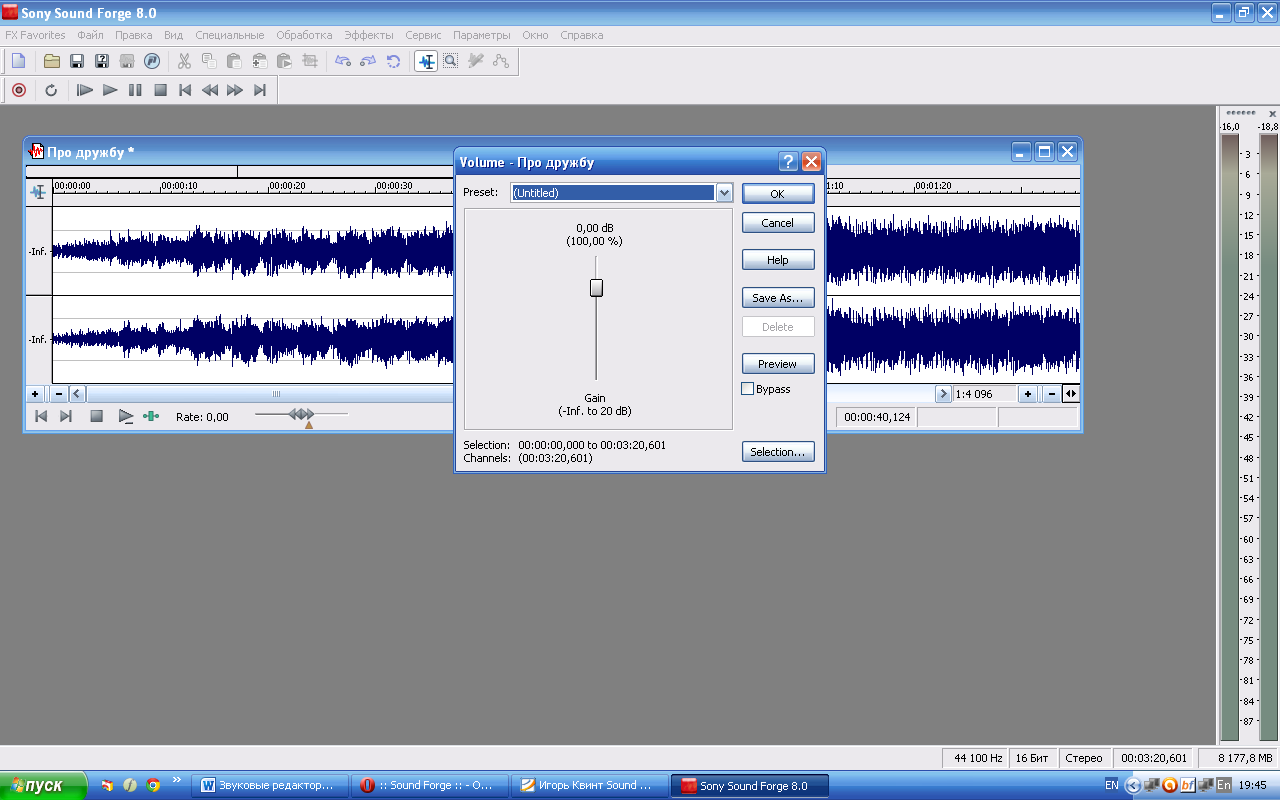Image resolution: width=1280 pixels, height=800 pixels.
Task: Go to End in main transport toolbar
Action: 260,90
